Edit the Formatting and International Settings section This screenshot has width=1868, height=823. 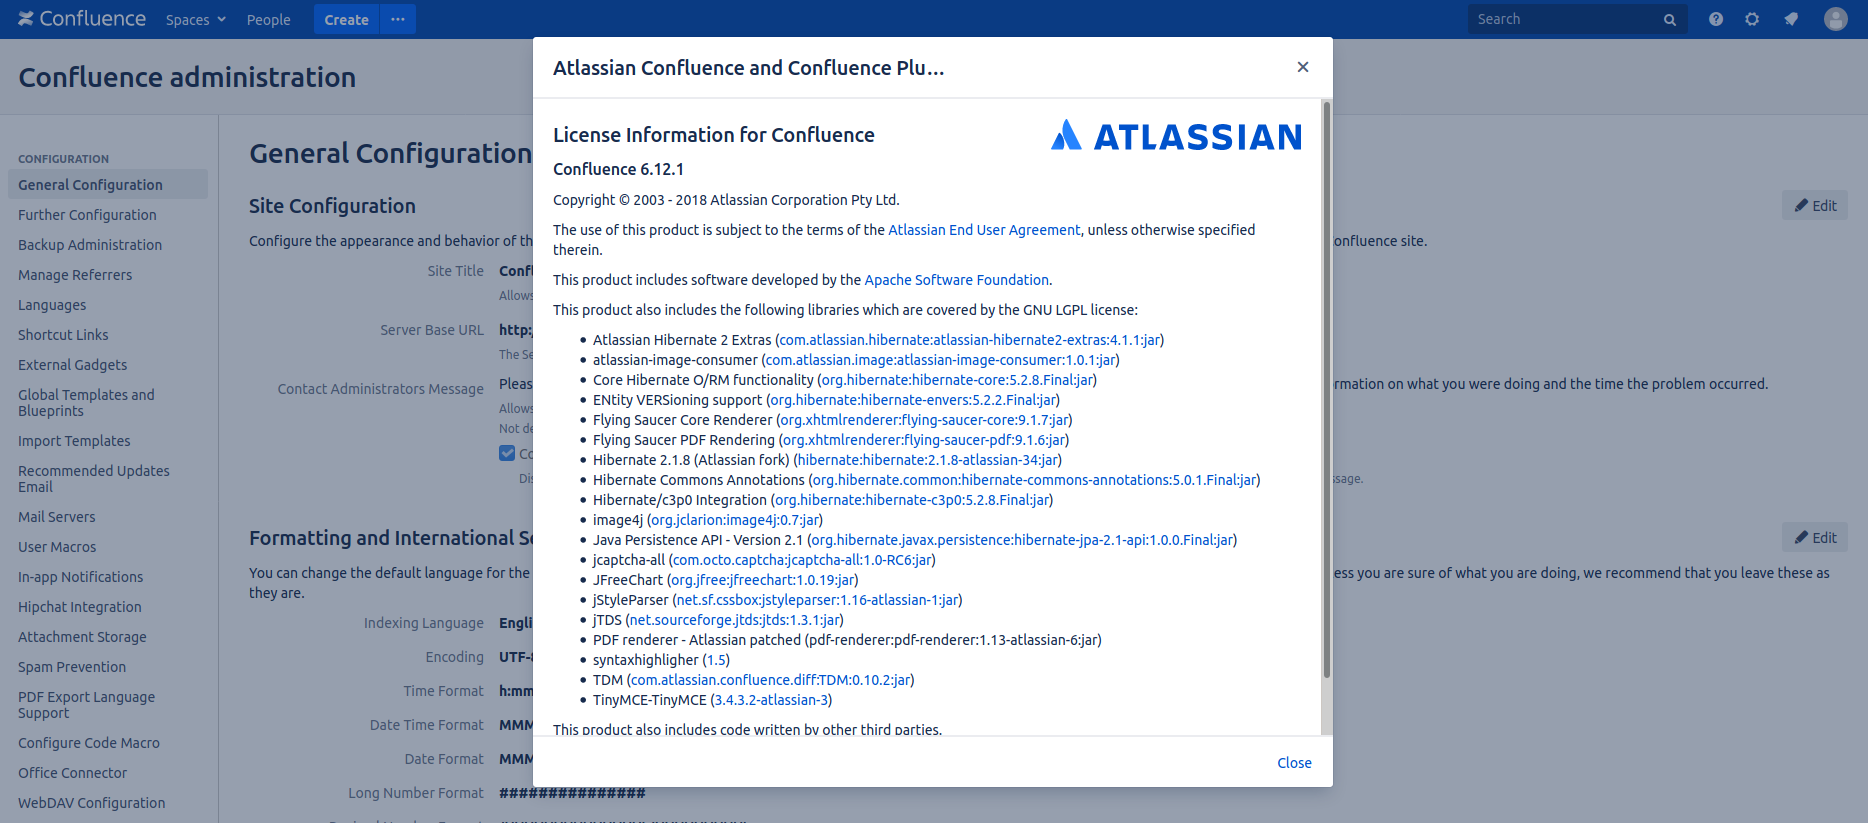coord(1815,537)
